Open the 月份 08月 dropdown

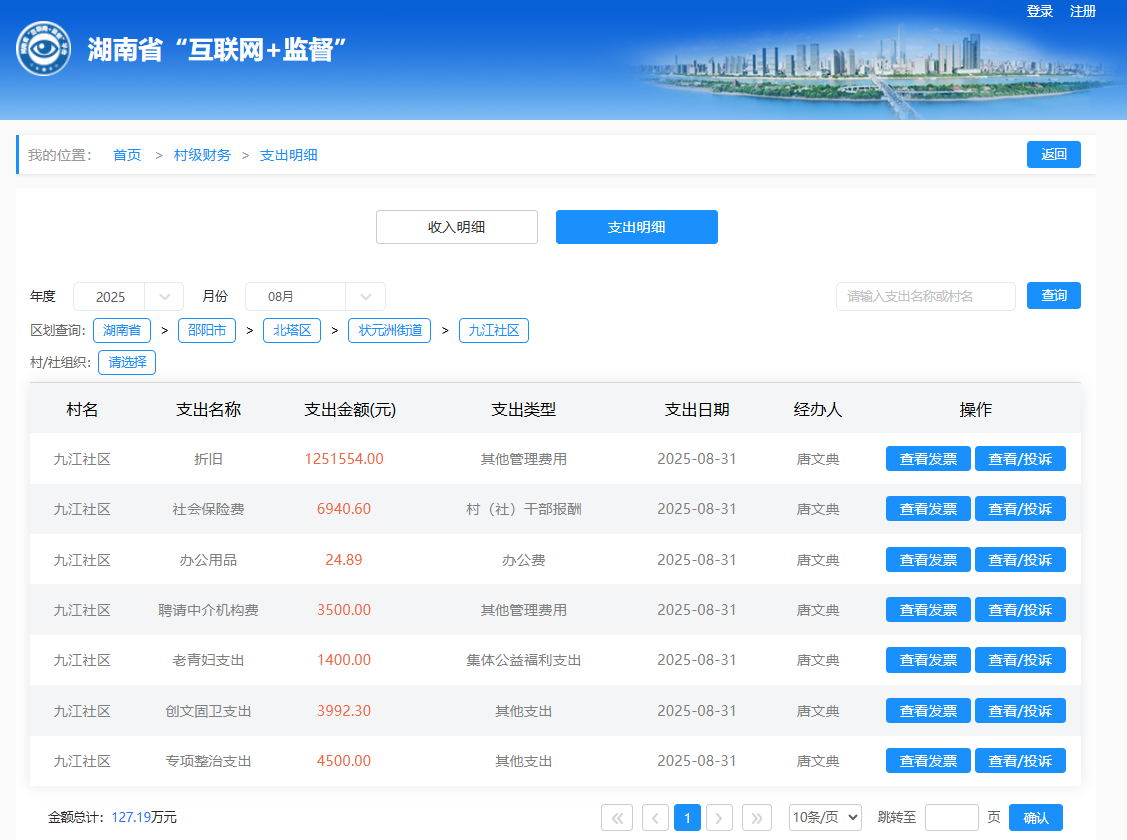(315, 297)
